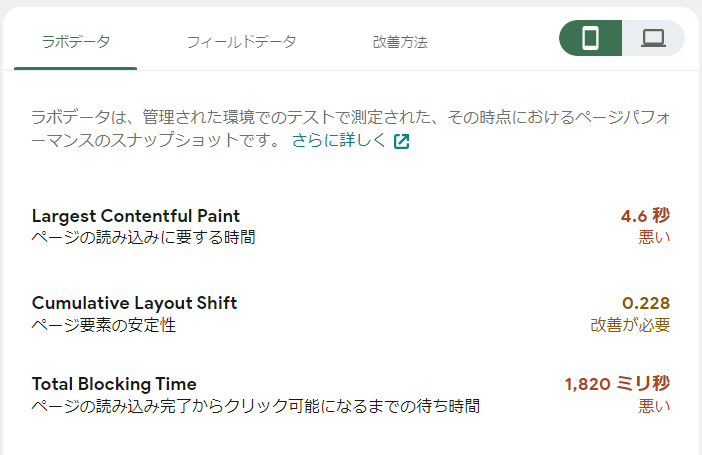Viewport: 702px width, 455px height.
Task: Click the 4.6 秒 metric value
Action: click(x=645, y=216)
